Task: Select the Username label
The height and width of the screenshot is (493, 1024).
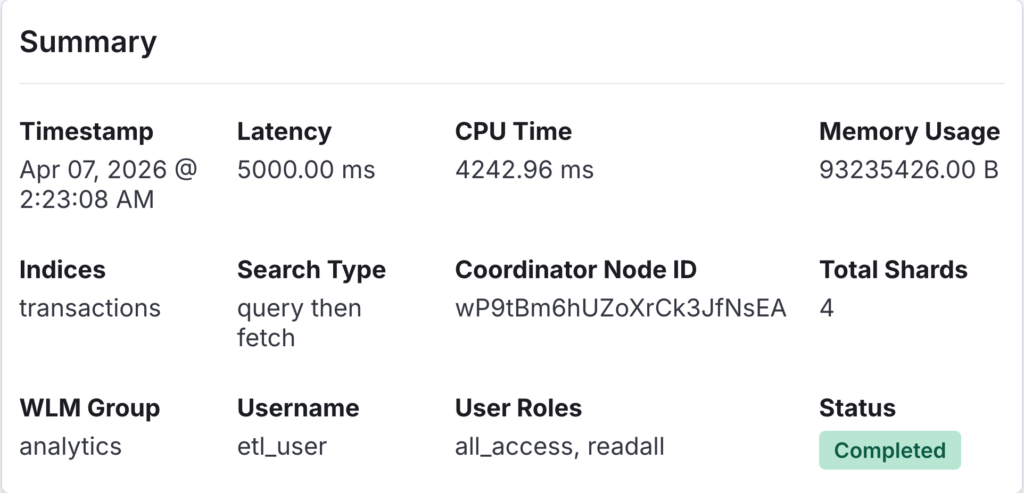Action: click(x=298, y=408)
